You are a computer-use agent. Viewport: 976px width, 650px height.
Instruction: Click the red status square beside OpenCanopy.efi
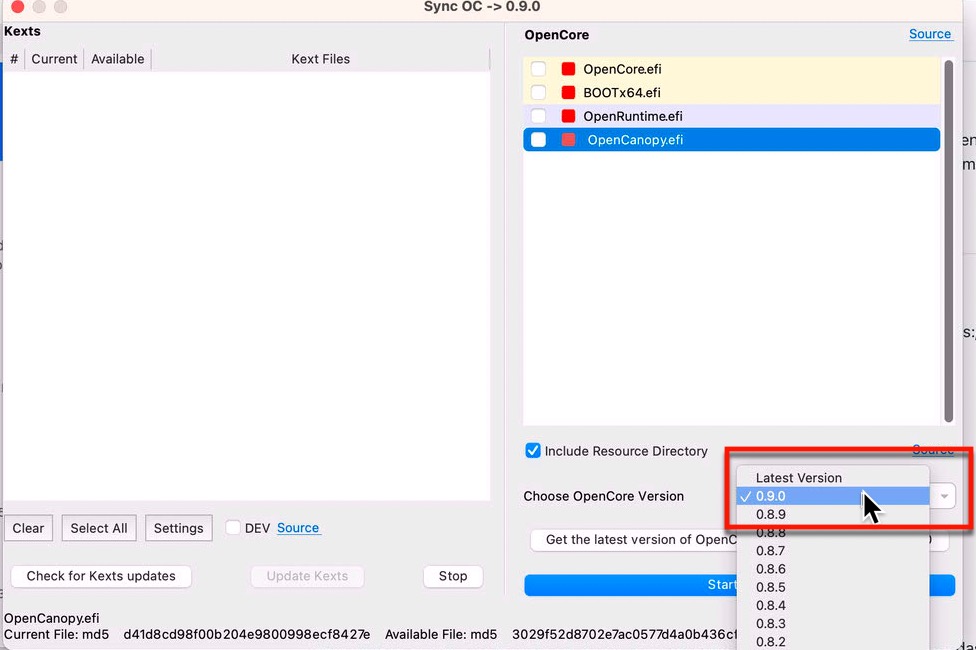click(x=568, y=139)
